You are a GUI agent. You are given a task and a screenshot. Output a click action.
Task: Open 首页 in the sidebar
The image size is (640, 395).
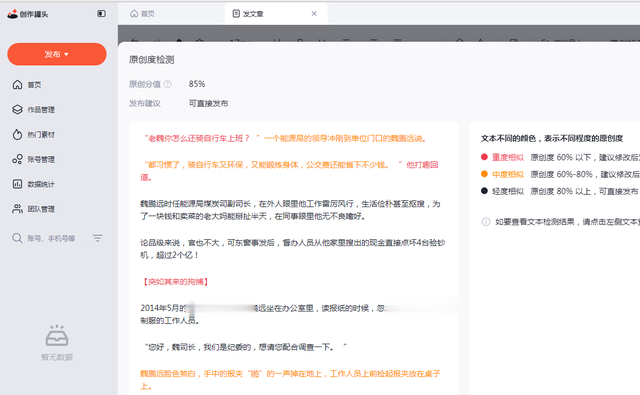pos(34,85)
